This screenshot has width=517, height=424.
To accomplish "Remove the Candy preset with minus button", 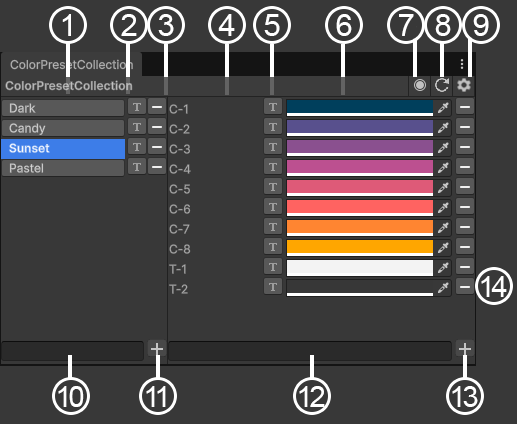I will coord(157,127).
